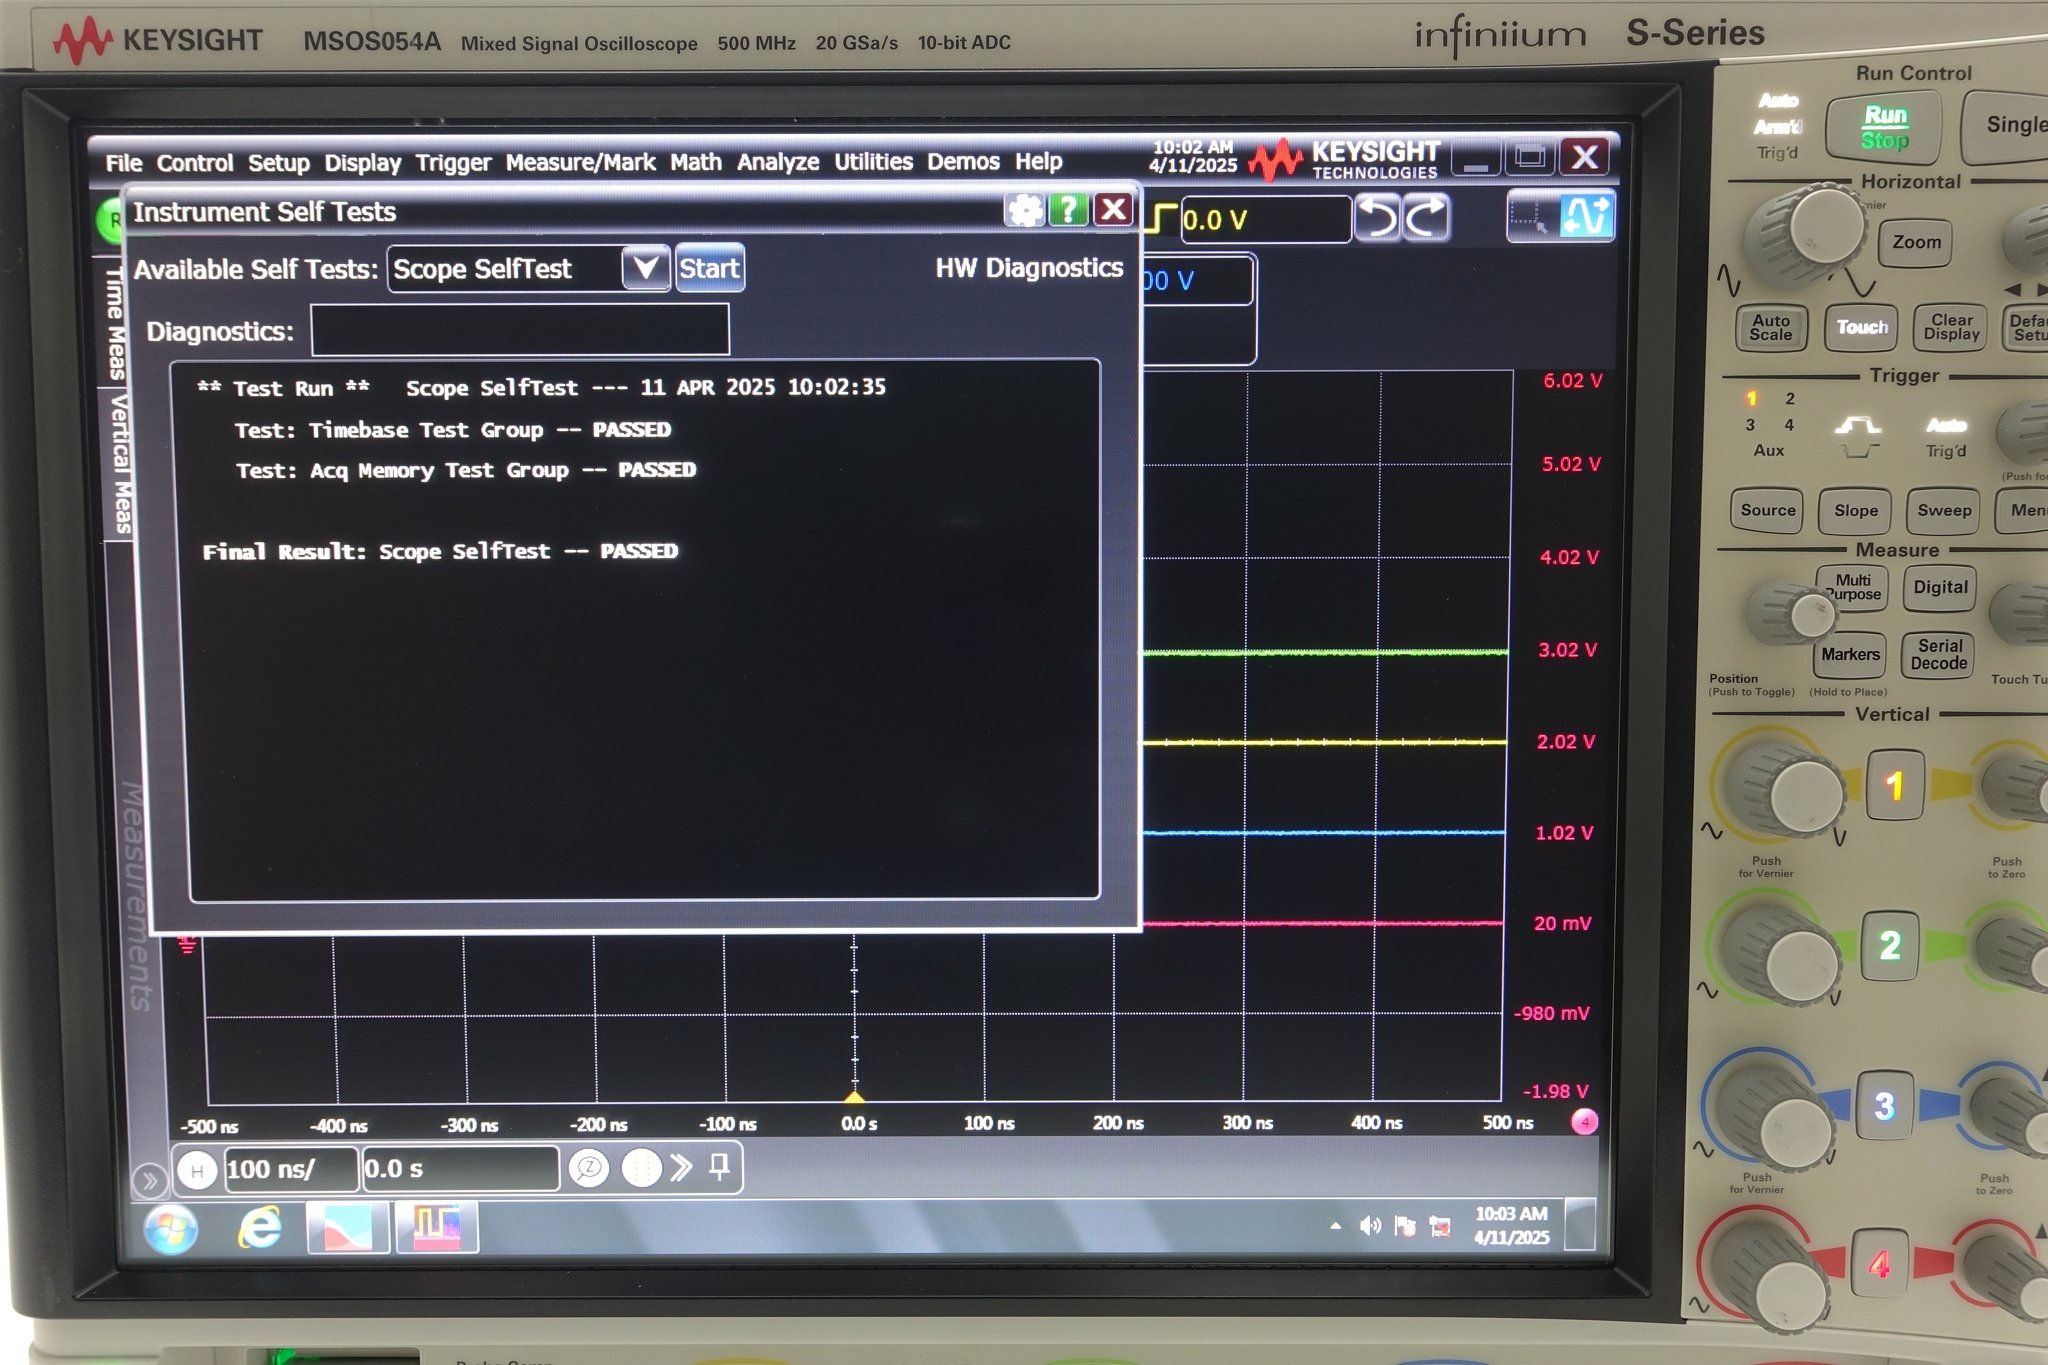Open the square-wave taskbar application

click(x=437, y=1227)
